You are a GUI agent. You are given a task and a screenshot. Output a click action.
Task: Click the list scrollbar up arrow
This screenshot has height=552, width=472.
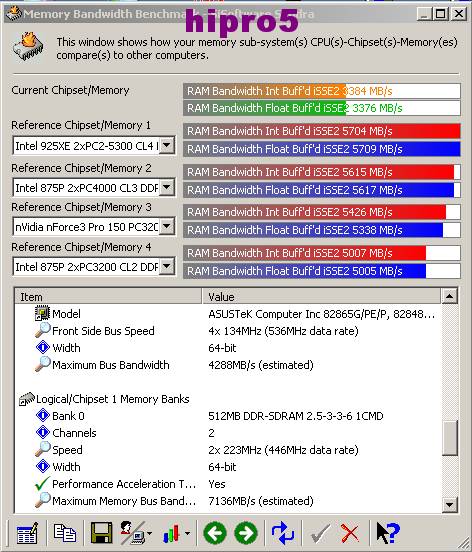coord(449,296)
